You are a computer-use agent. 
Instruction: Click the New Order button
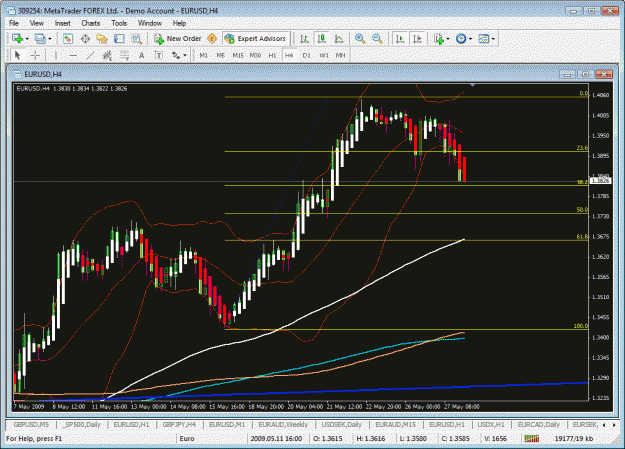point(178,39)
